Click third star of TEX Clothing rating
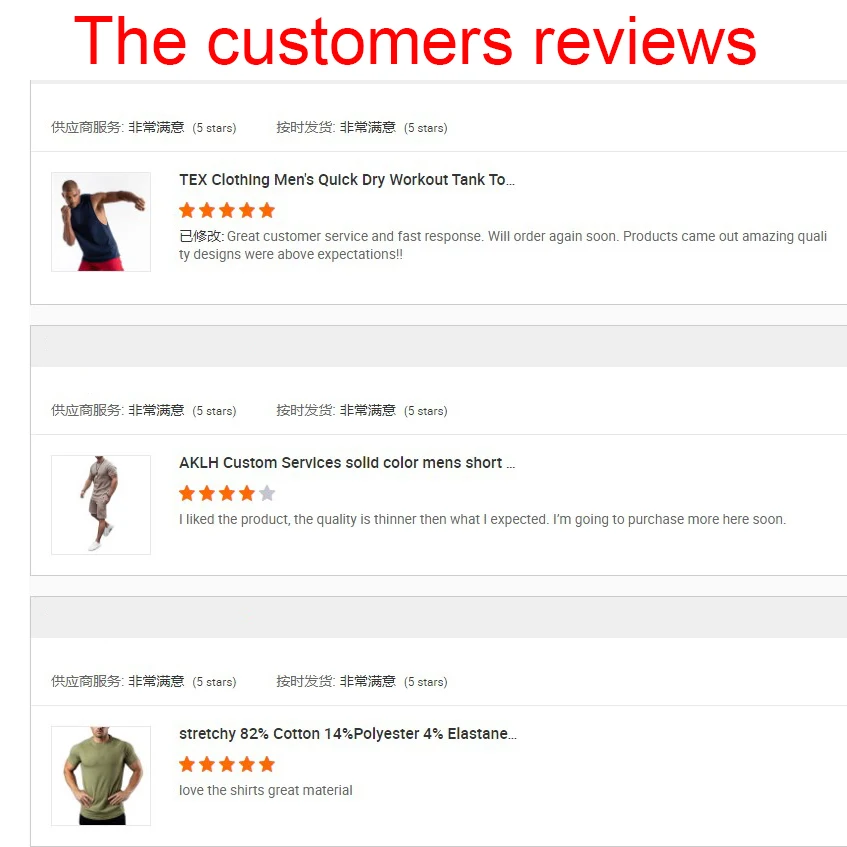The height and width of the screenshot is (847, 847). click(227, 210)
